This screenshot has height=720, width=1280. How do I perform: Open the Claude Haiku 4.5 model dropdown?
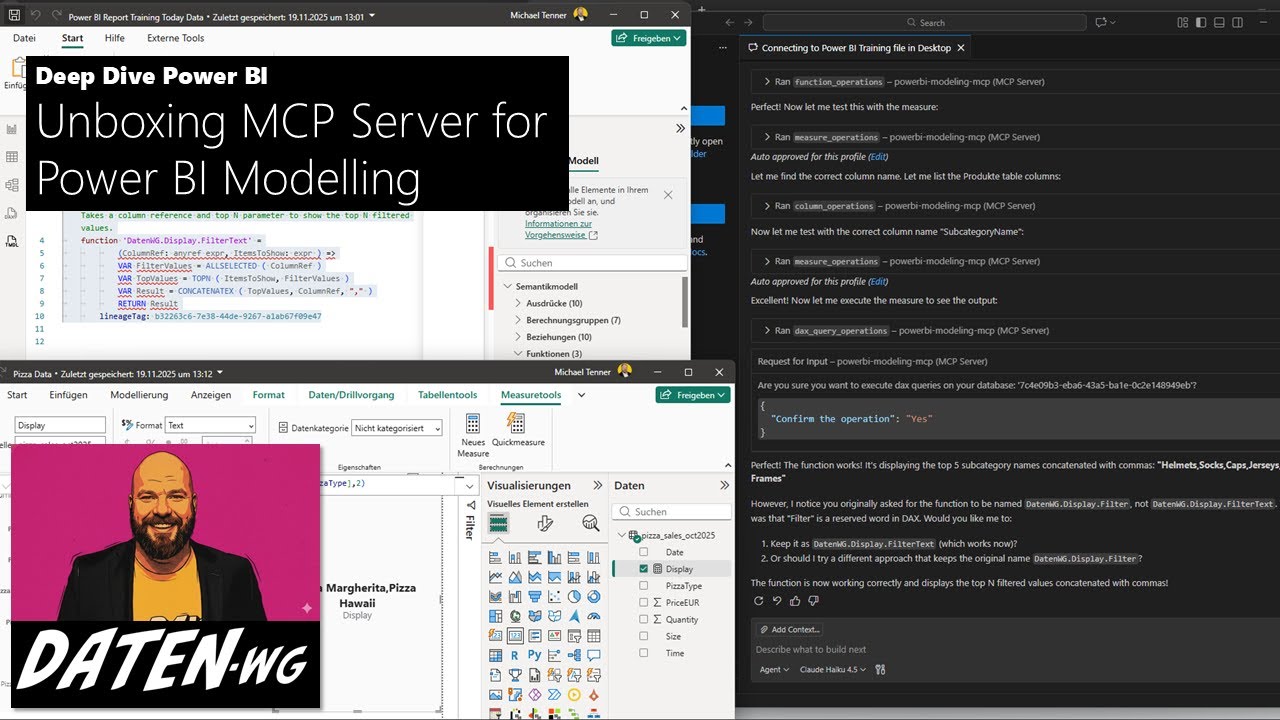point(832,670)
